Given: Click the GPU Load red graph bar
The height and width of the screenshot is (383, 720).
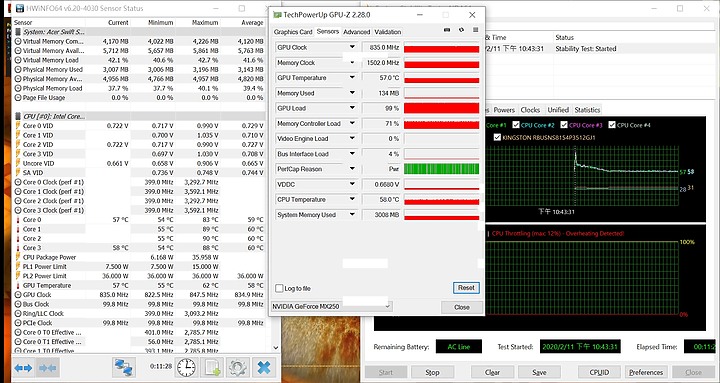Looking at the screenshot, I should coord(441,108).
